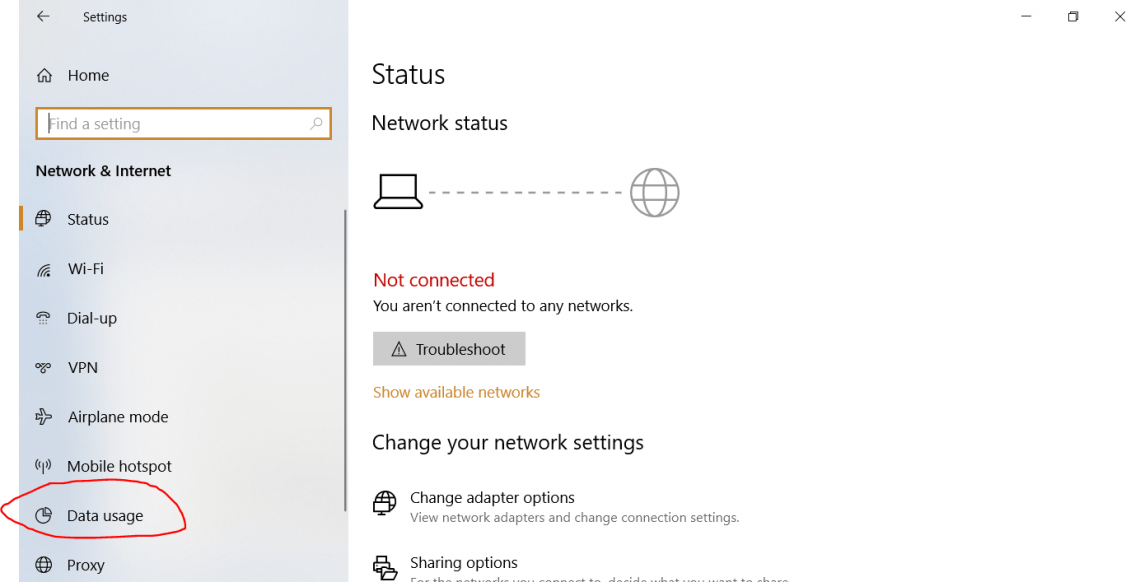Open the Mobile hotspot icon

(43, 466)
